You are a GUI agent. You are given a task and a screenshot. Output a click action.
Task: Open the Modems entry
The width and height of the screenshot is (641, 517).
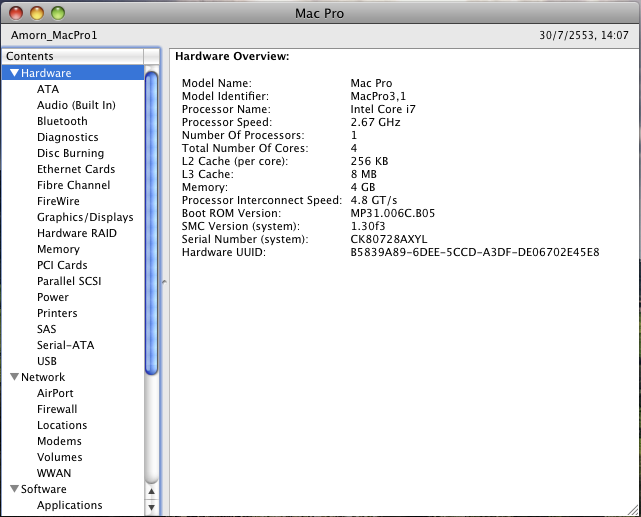(59, 441)
